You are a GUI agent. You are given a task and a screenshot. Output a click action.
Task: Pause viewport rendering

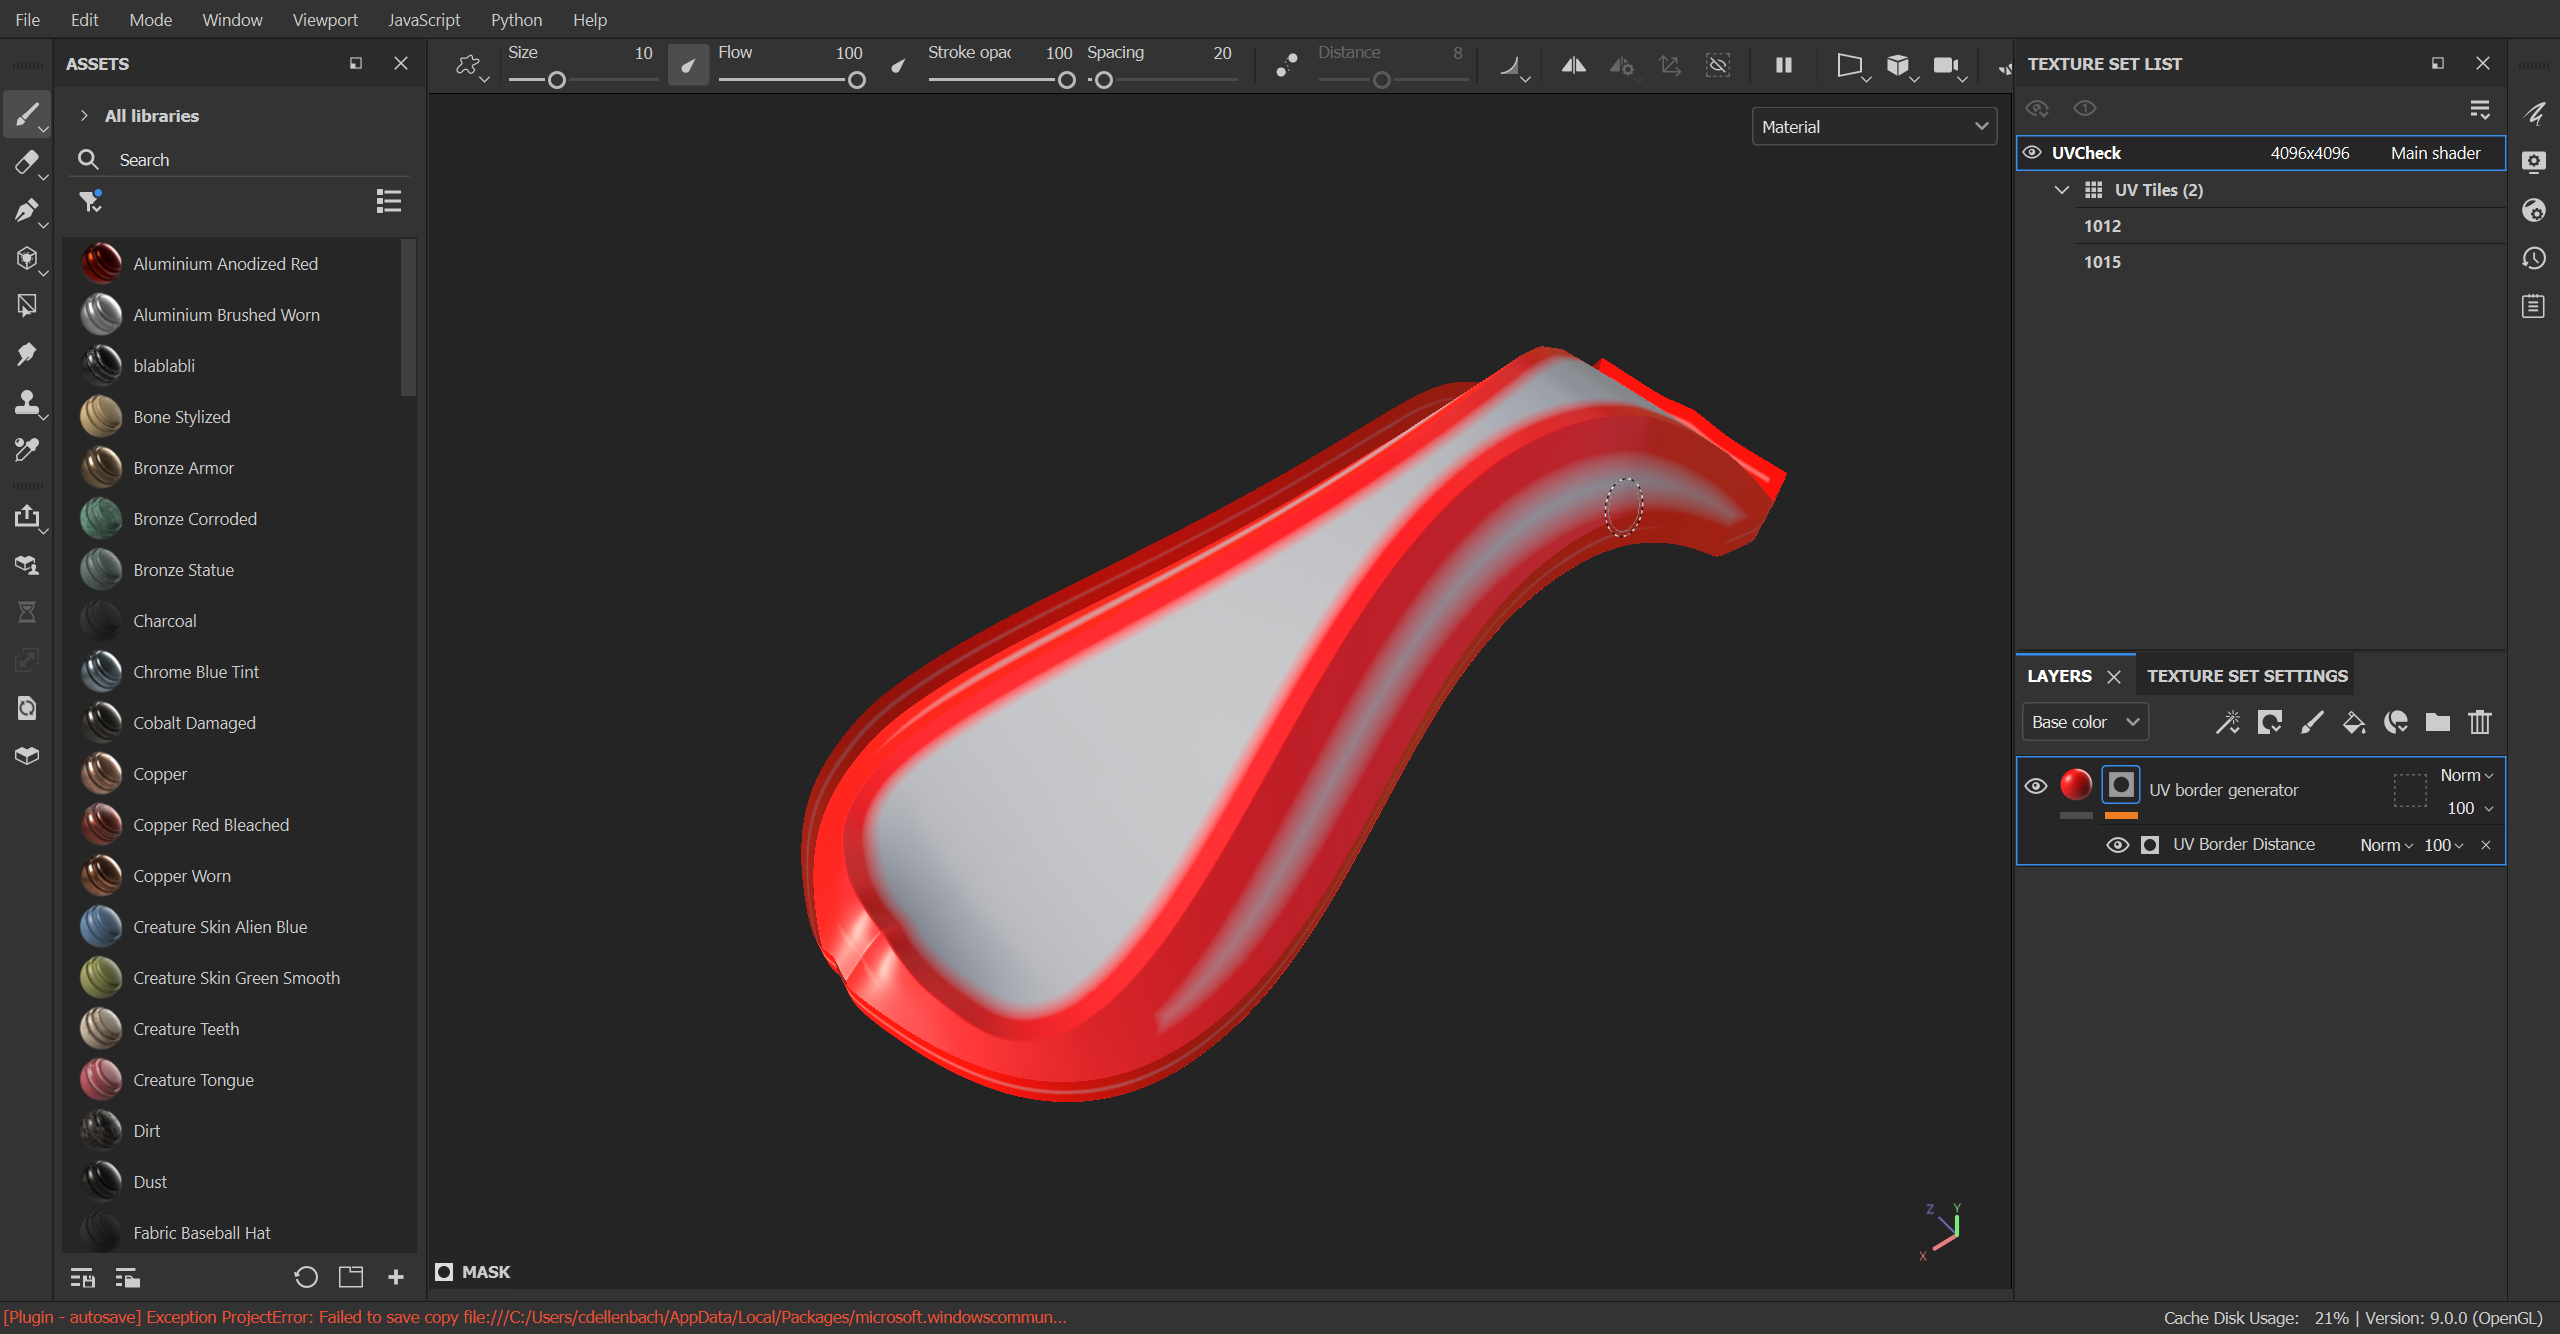pyautogui.click(x=1783, y=65)
